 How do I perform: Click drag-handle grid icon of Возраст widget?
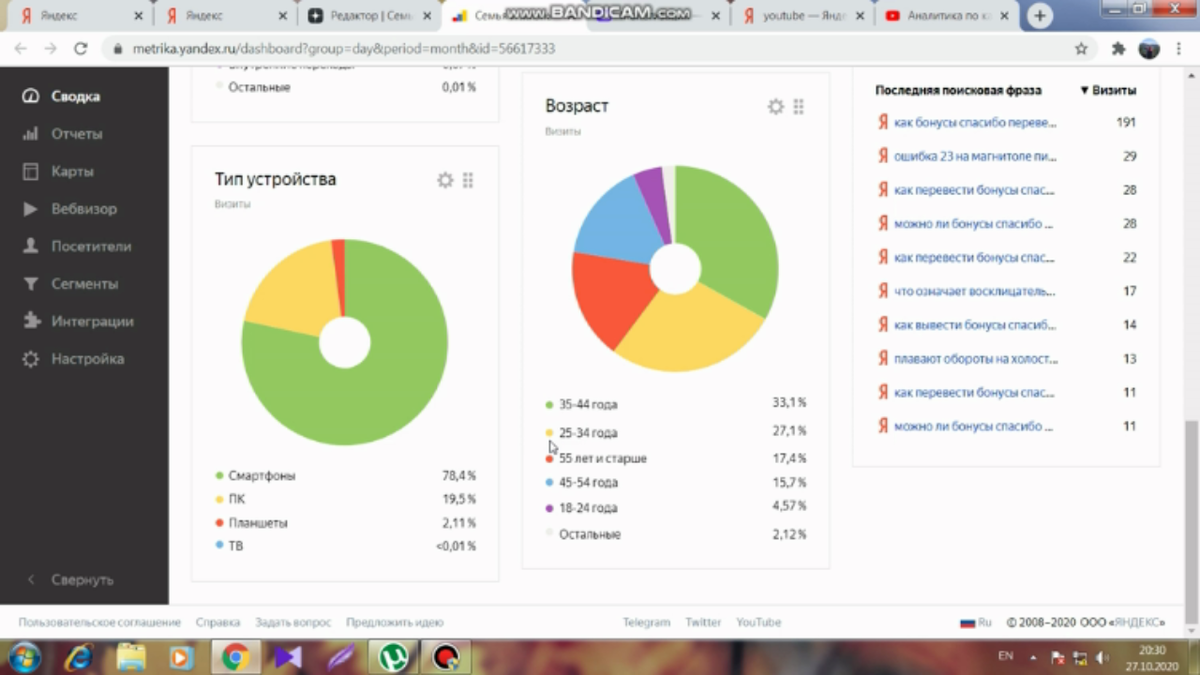click(799, 106)
